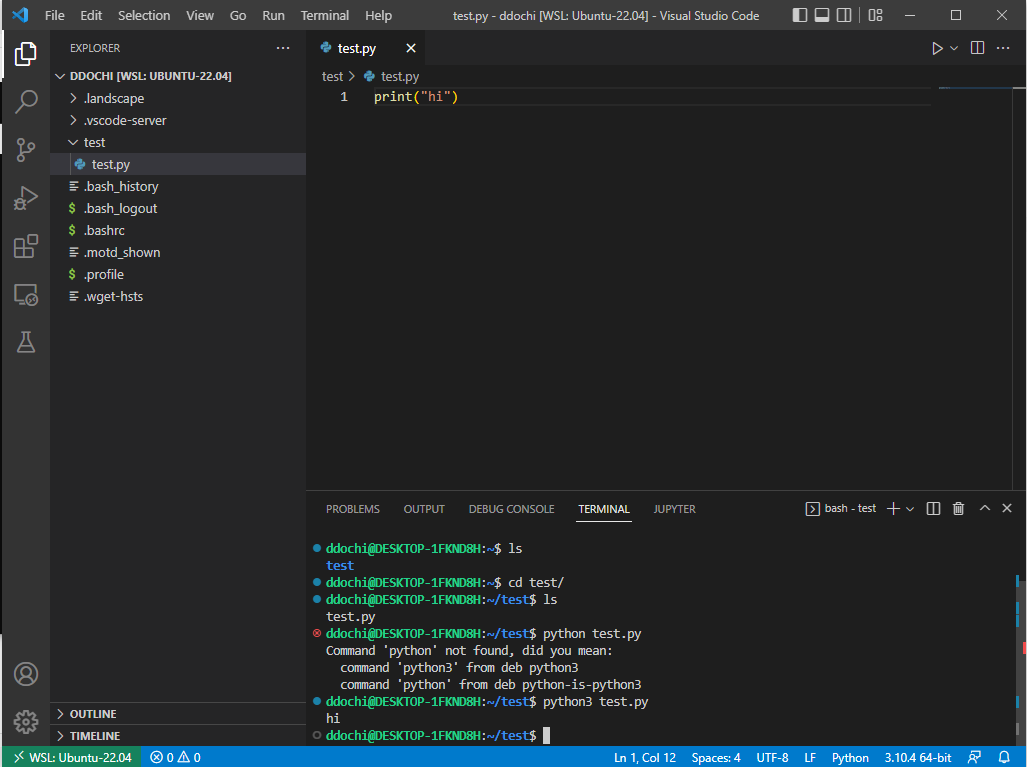Image resolution: width=1027 pixels, height=767 pixels.
Task: Open the Help menu
Action: (379, 15)
